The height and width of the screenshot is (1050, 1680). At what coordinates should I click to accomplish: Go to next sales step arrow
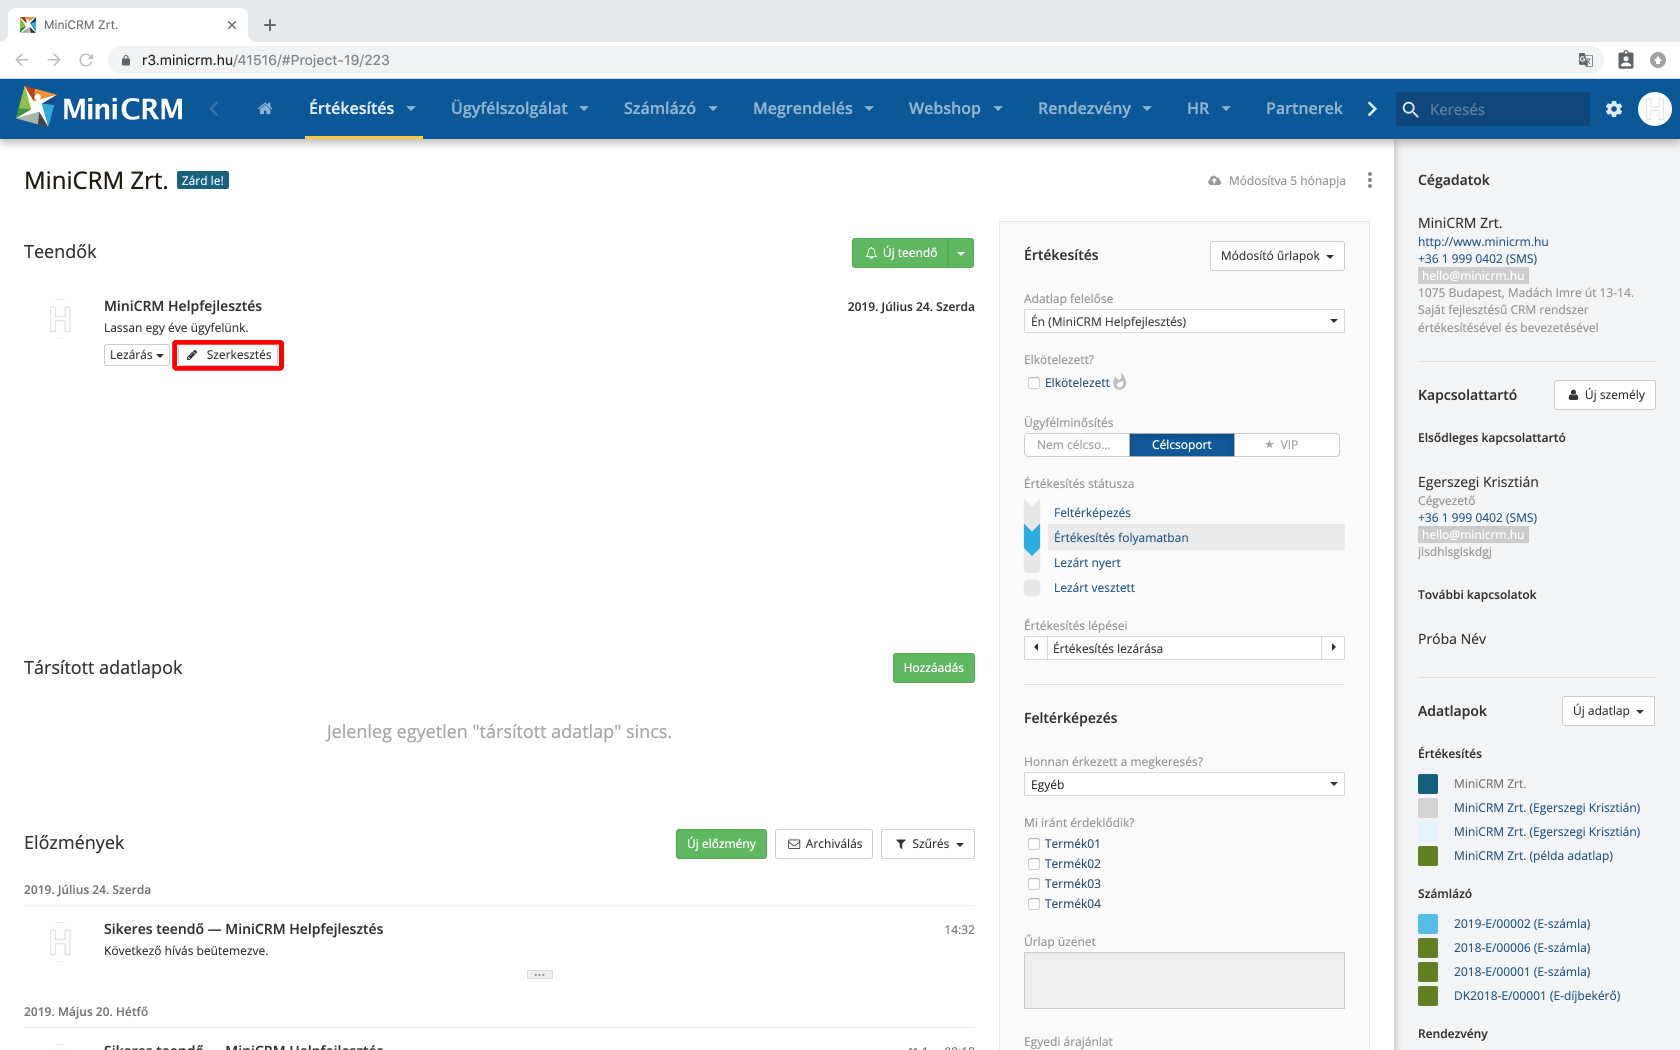point(1333,648)
